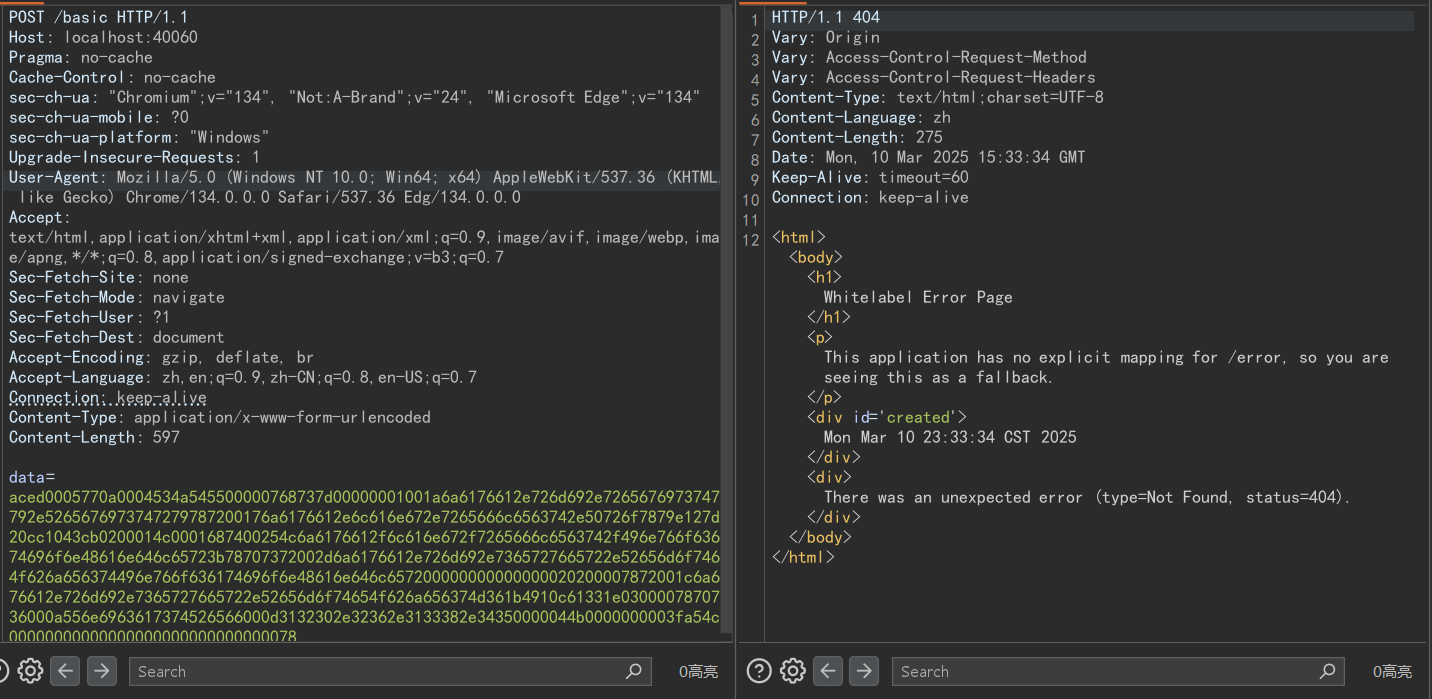Click the 'Sec-Fetch-Site: none' header

pyautogui.click(x=99, y=277)
